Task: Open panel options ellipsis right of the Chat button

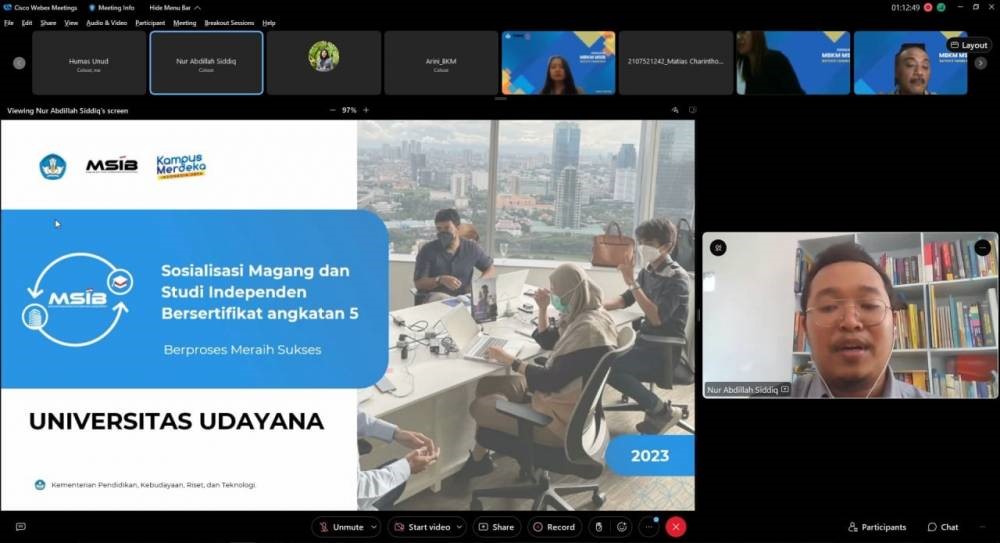Action: click(x=982, y=527)
